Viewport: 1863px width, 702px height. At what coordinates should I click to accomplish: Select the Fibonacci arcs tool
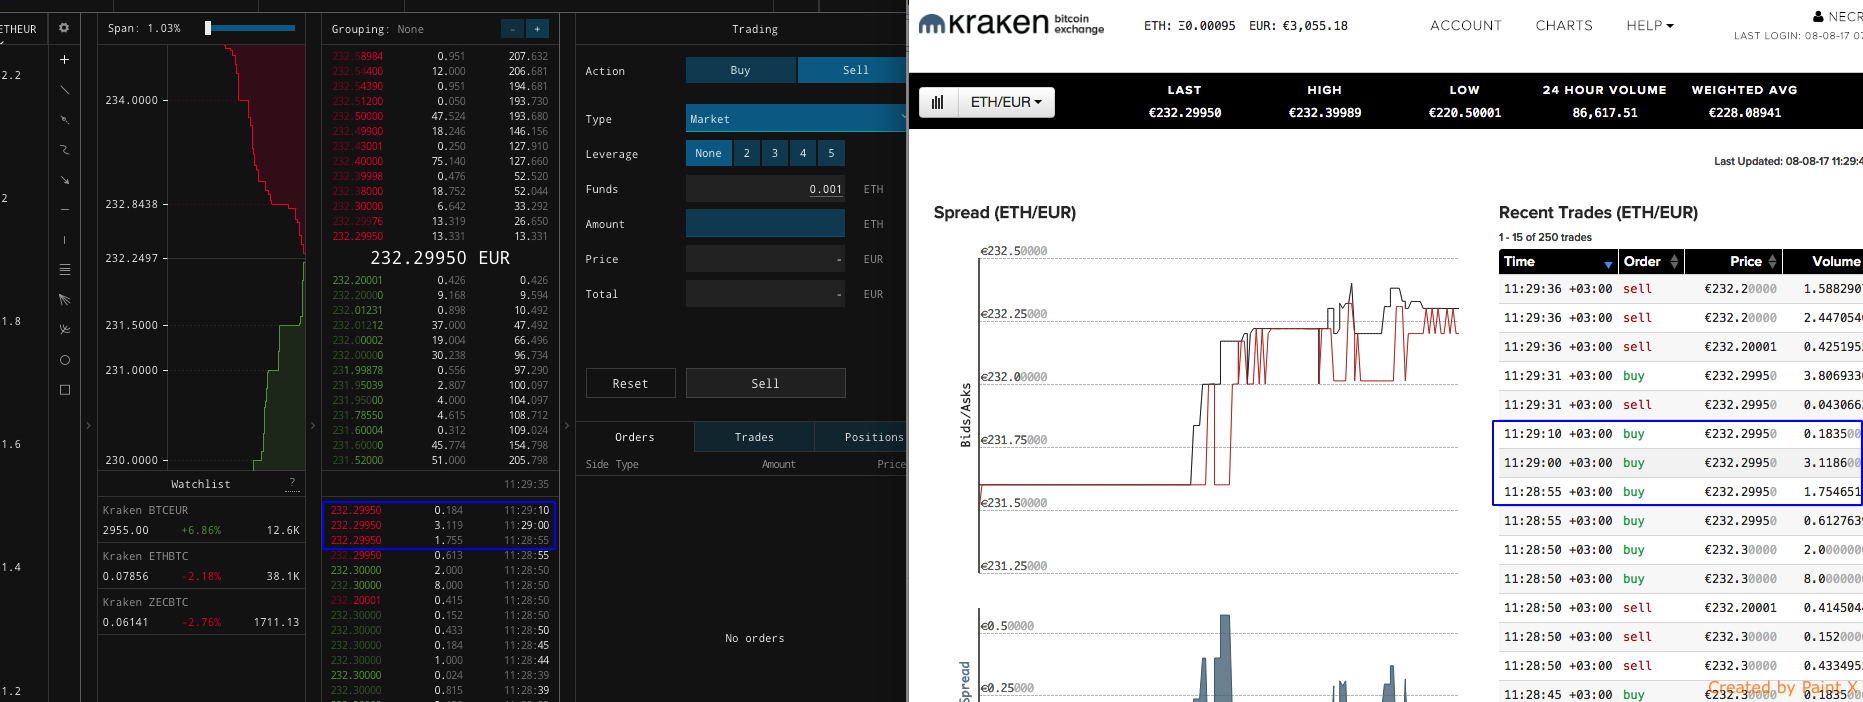tap(64, 329)
